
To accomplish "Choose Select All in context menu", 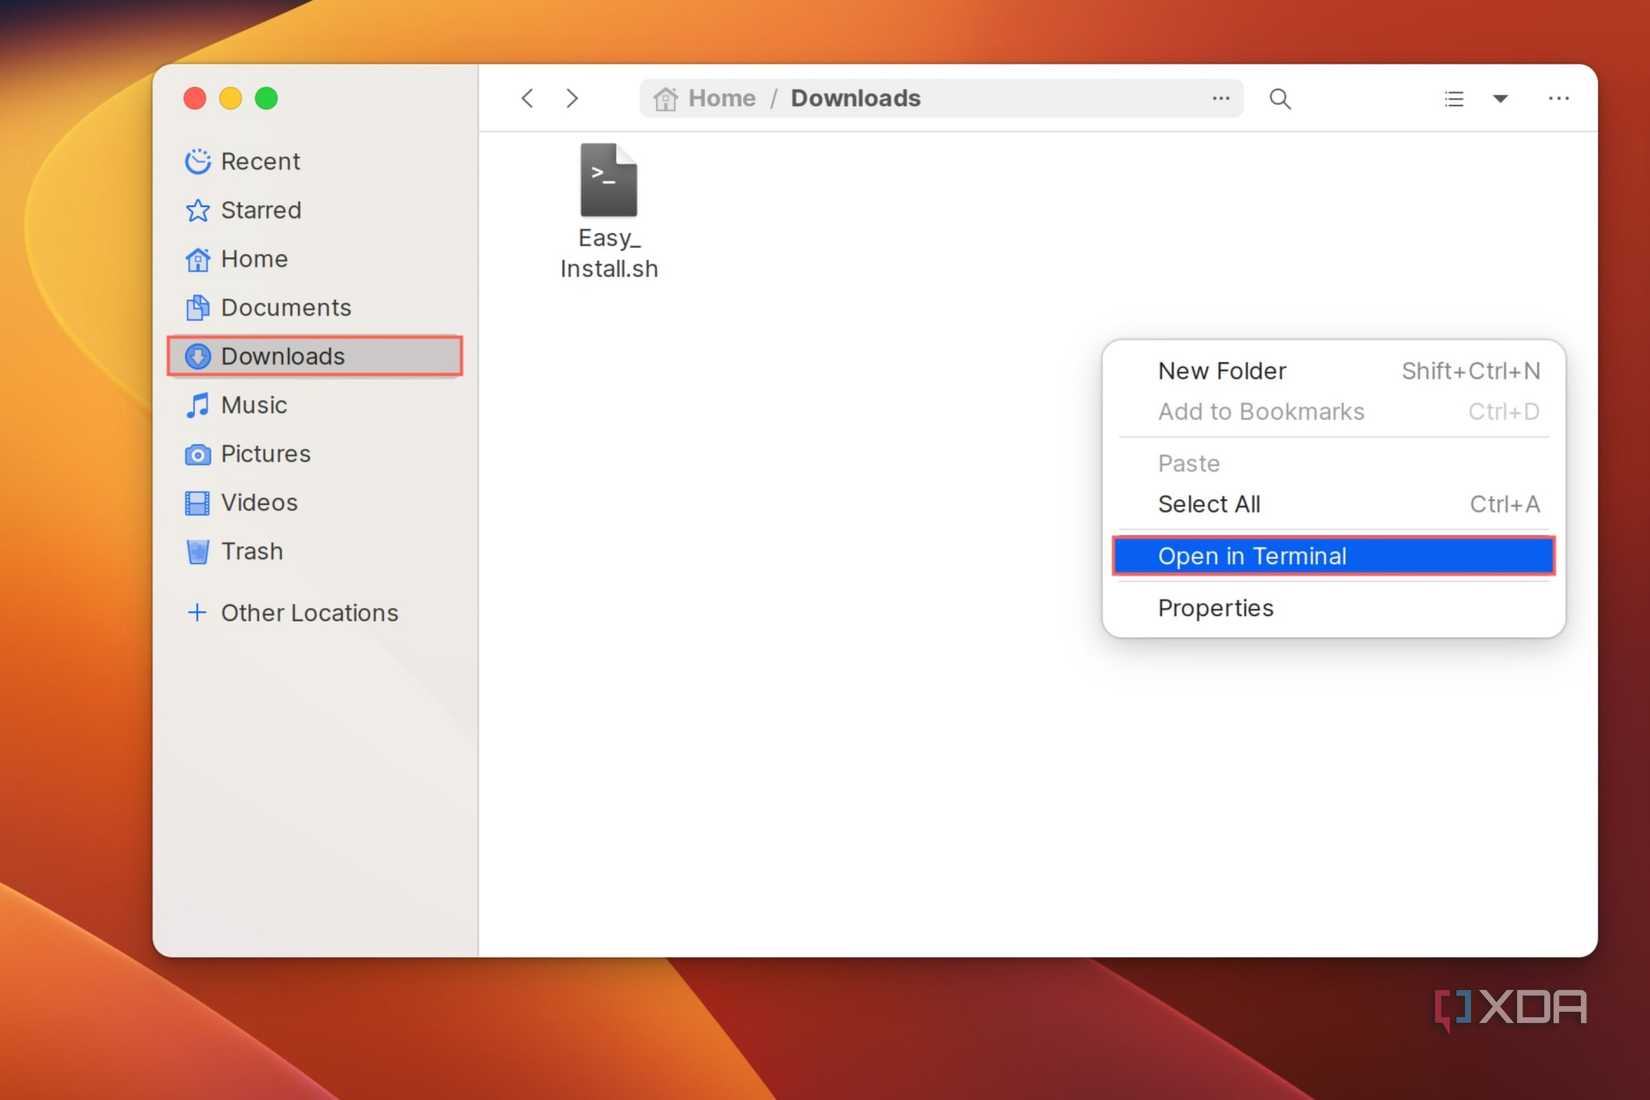I will tap(1333, 504).
